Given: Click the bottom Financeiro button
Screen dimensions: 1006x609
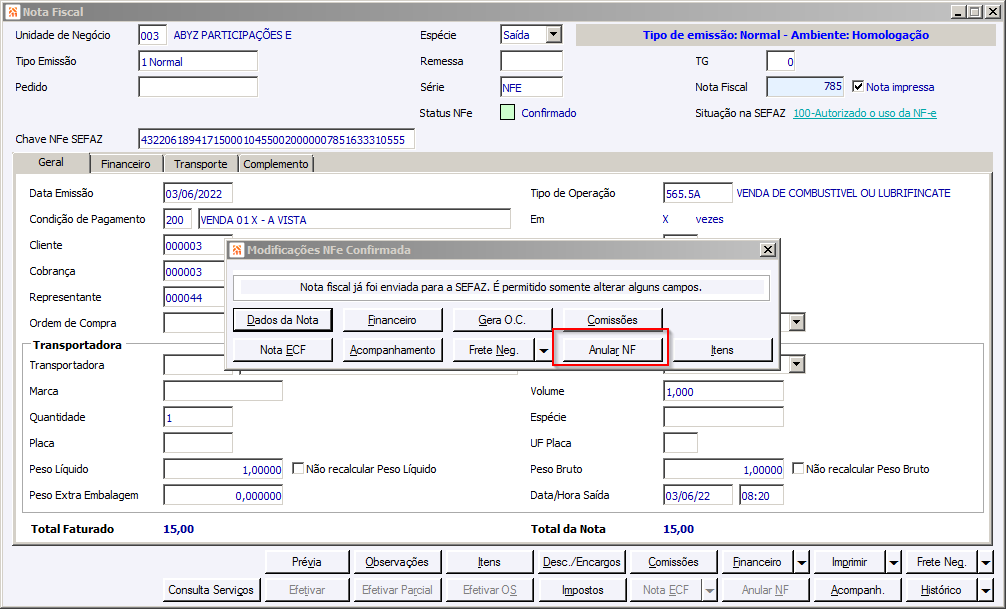Looking at the screenshot, I should click(757, 562).
